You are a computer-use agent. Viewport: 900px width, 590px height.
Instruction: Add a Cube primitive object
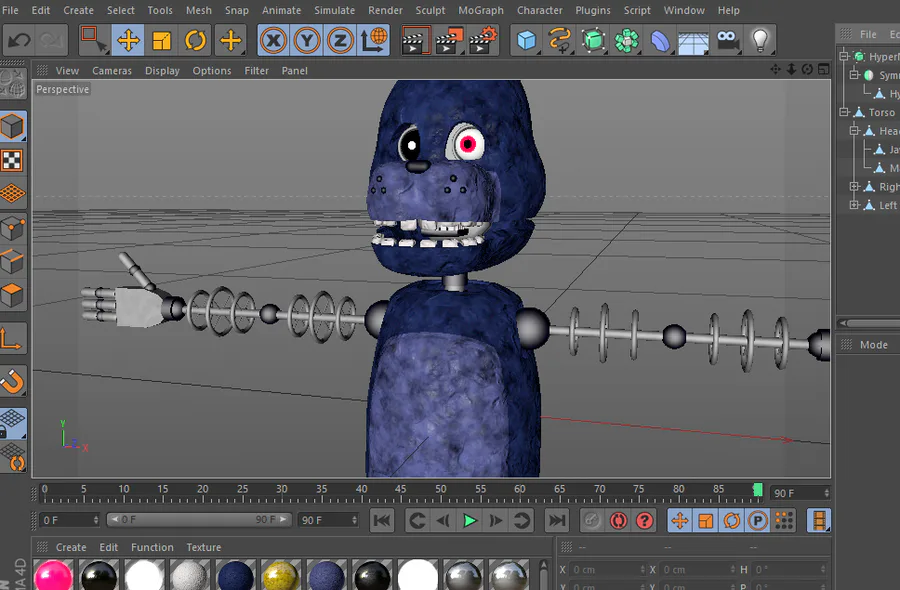526,41
